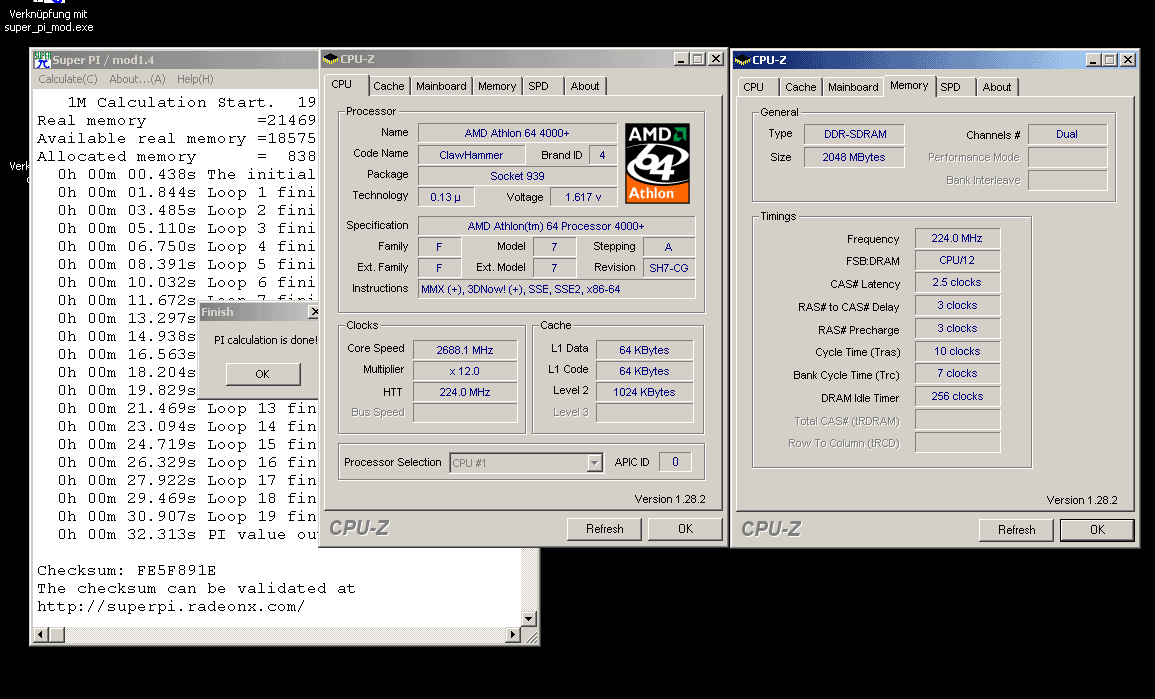Image resolution: width=1155 pixels, height=699 pixels.
Task: Click the Core Speed 2688.1 MHz value
Action: coord(465,350)
